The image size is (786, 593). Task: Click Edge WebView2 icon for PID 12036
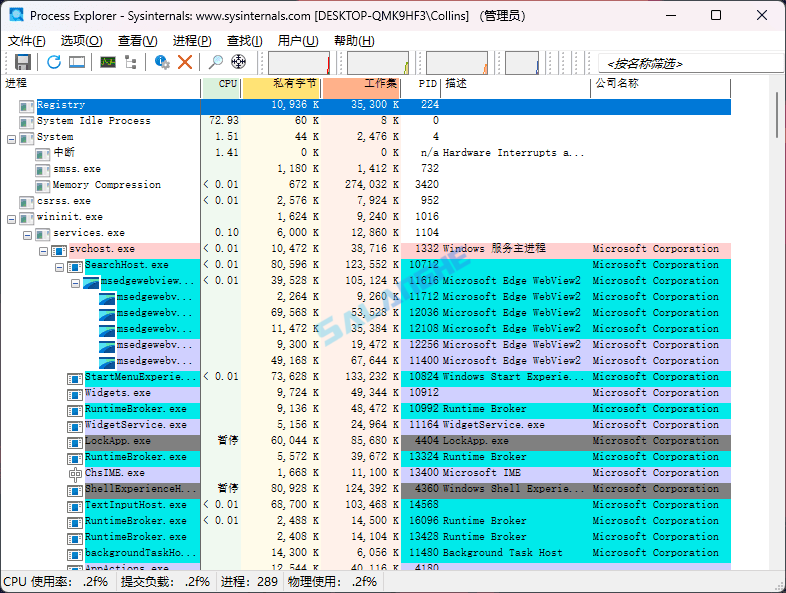pos(107,315)
